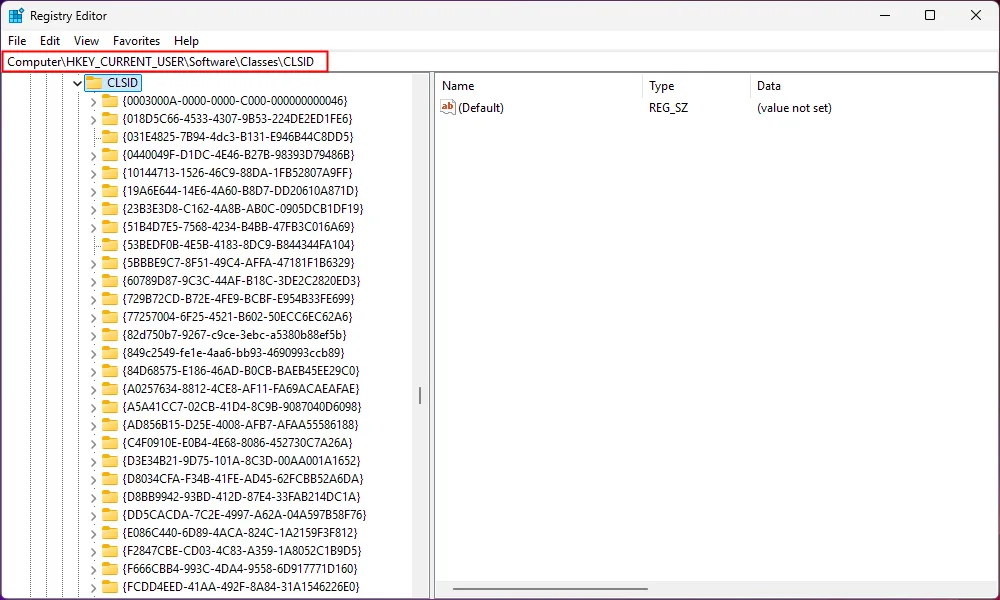The width and height of the screenshot is (1000, 600).
Task: Click the REG_SZ string icon next to (Default)
Action: tap(447, 107)
